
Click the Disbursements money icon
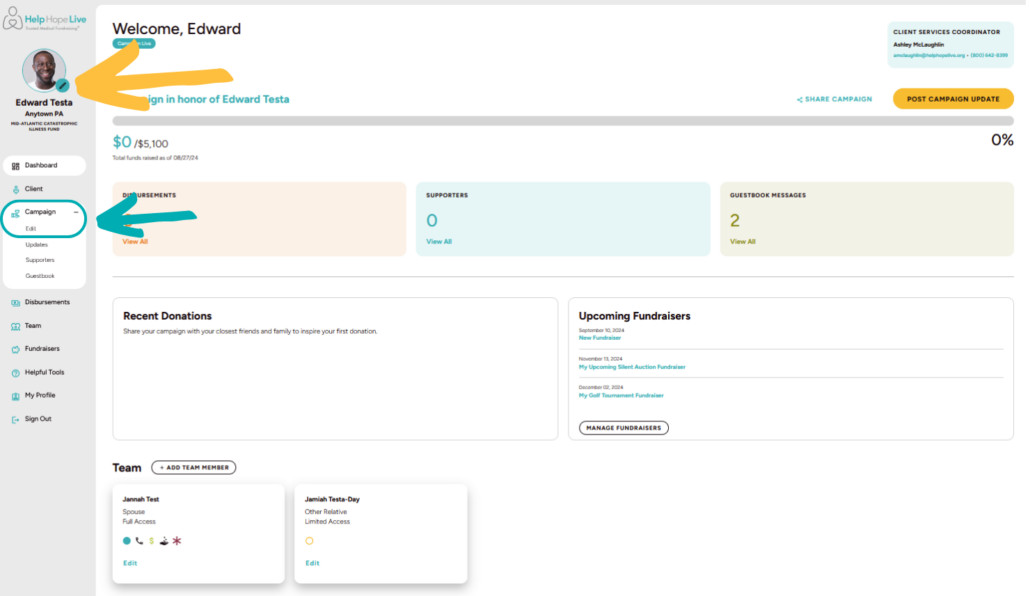pyautogui.click(x=16, y=303)
